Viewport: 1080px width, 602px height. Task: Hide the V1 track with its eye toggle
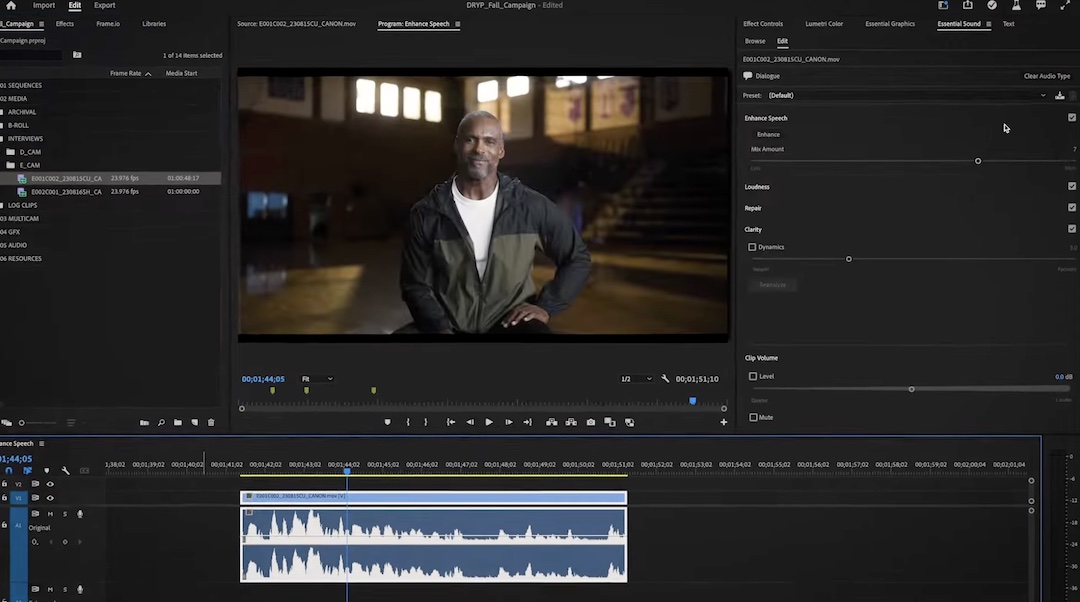pos(50,498)
